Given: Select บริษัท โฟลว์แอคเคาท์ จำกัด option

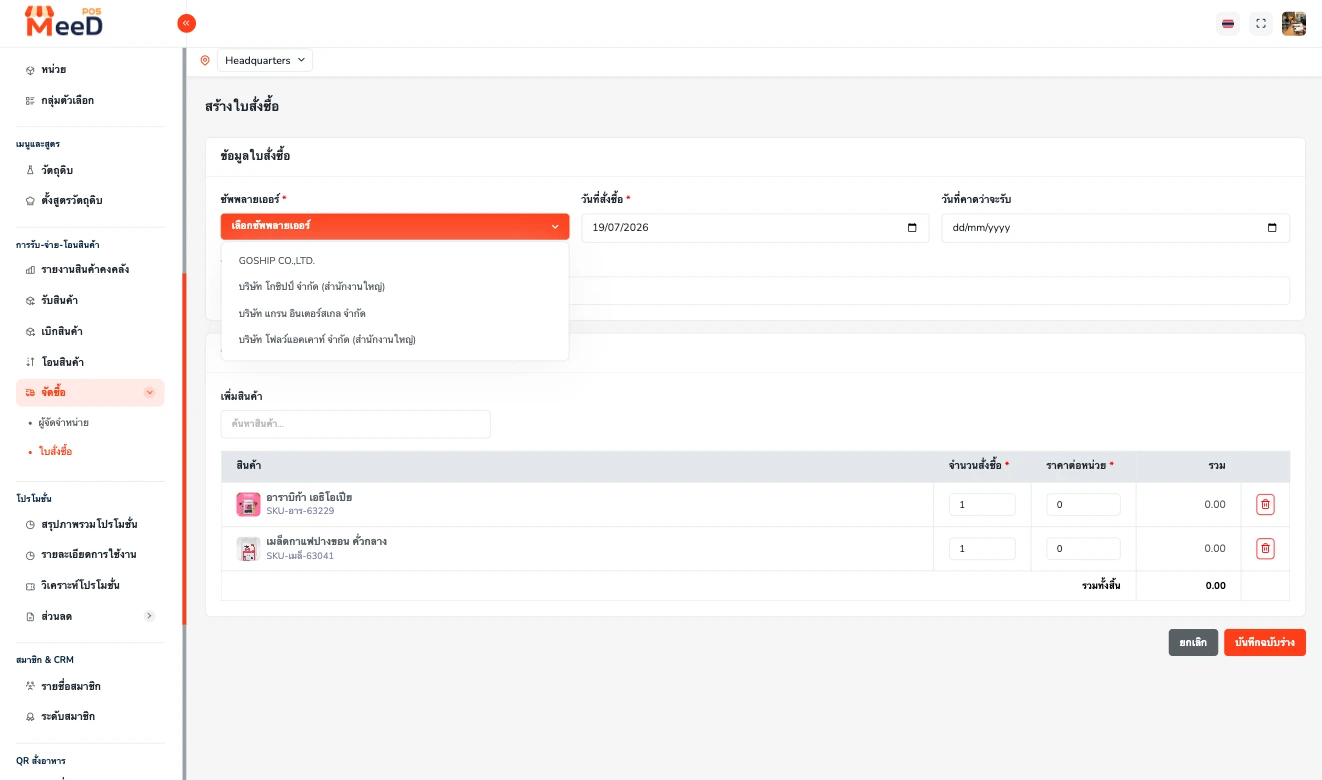Looking at the screenshot, I should tap(395, 339).
